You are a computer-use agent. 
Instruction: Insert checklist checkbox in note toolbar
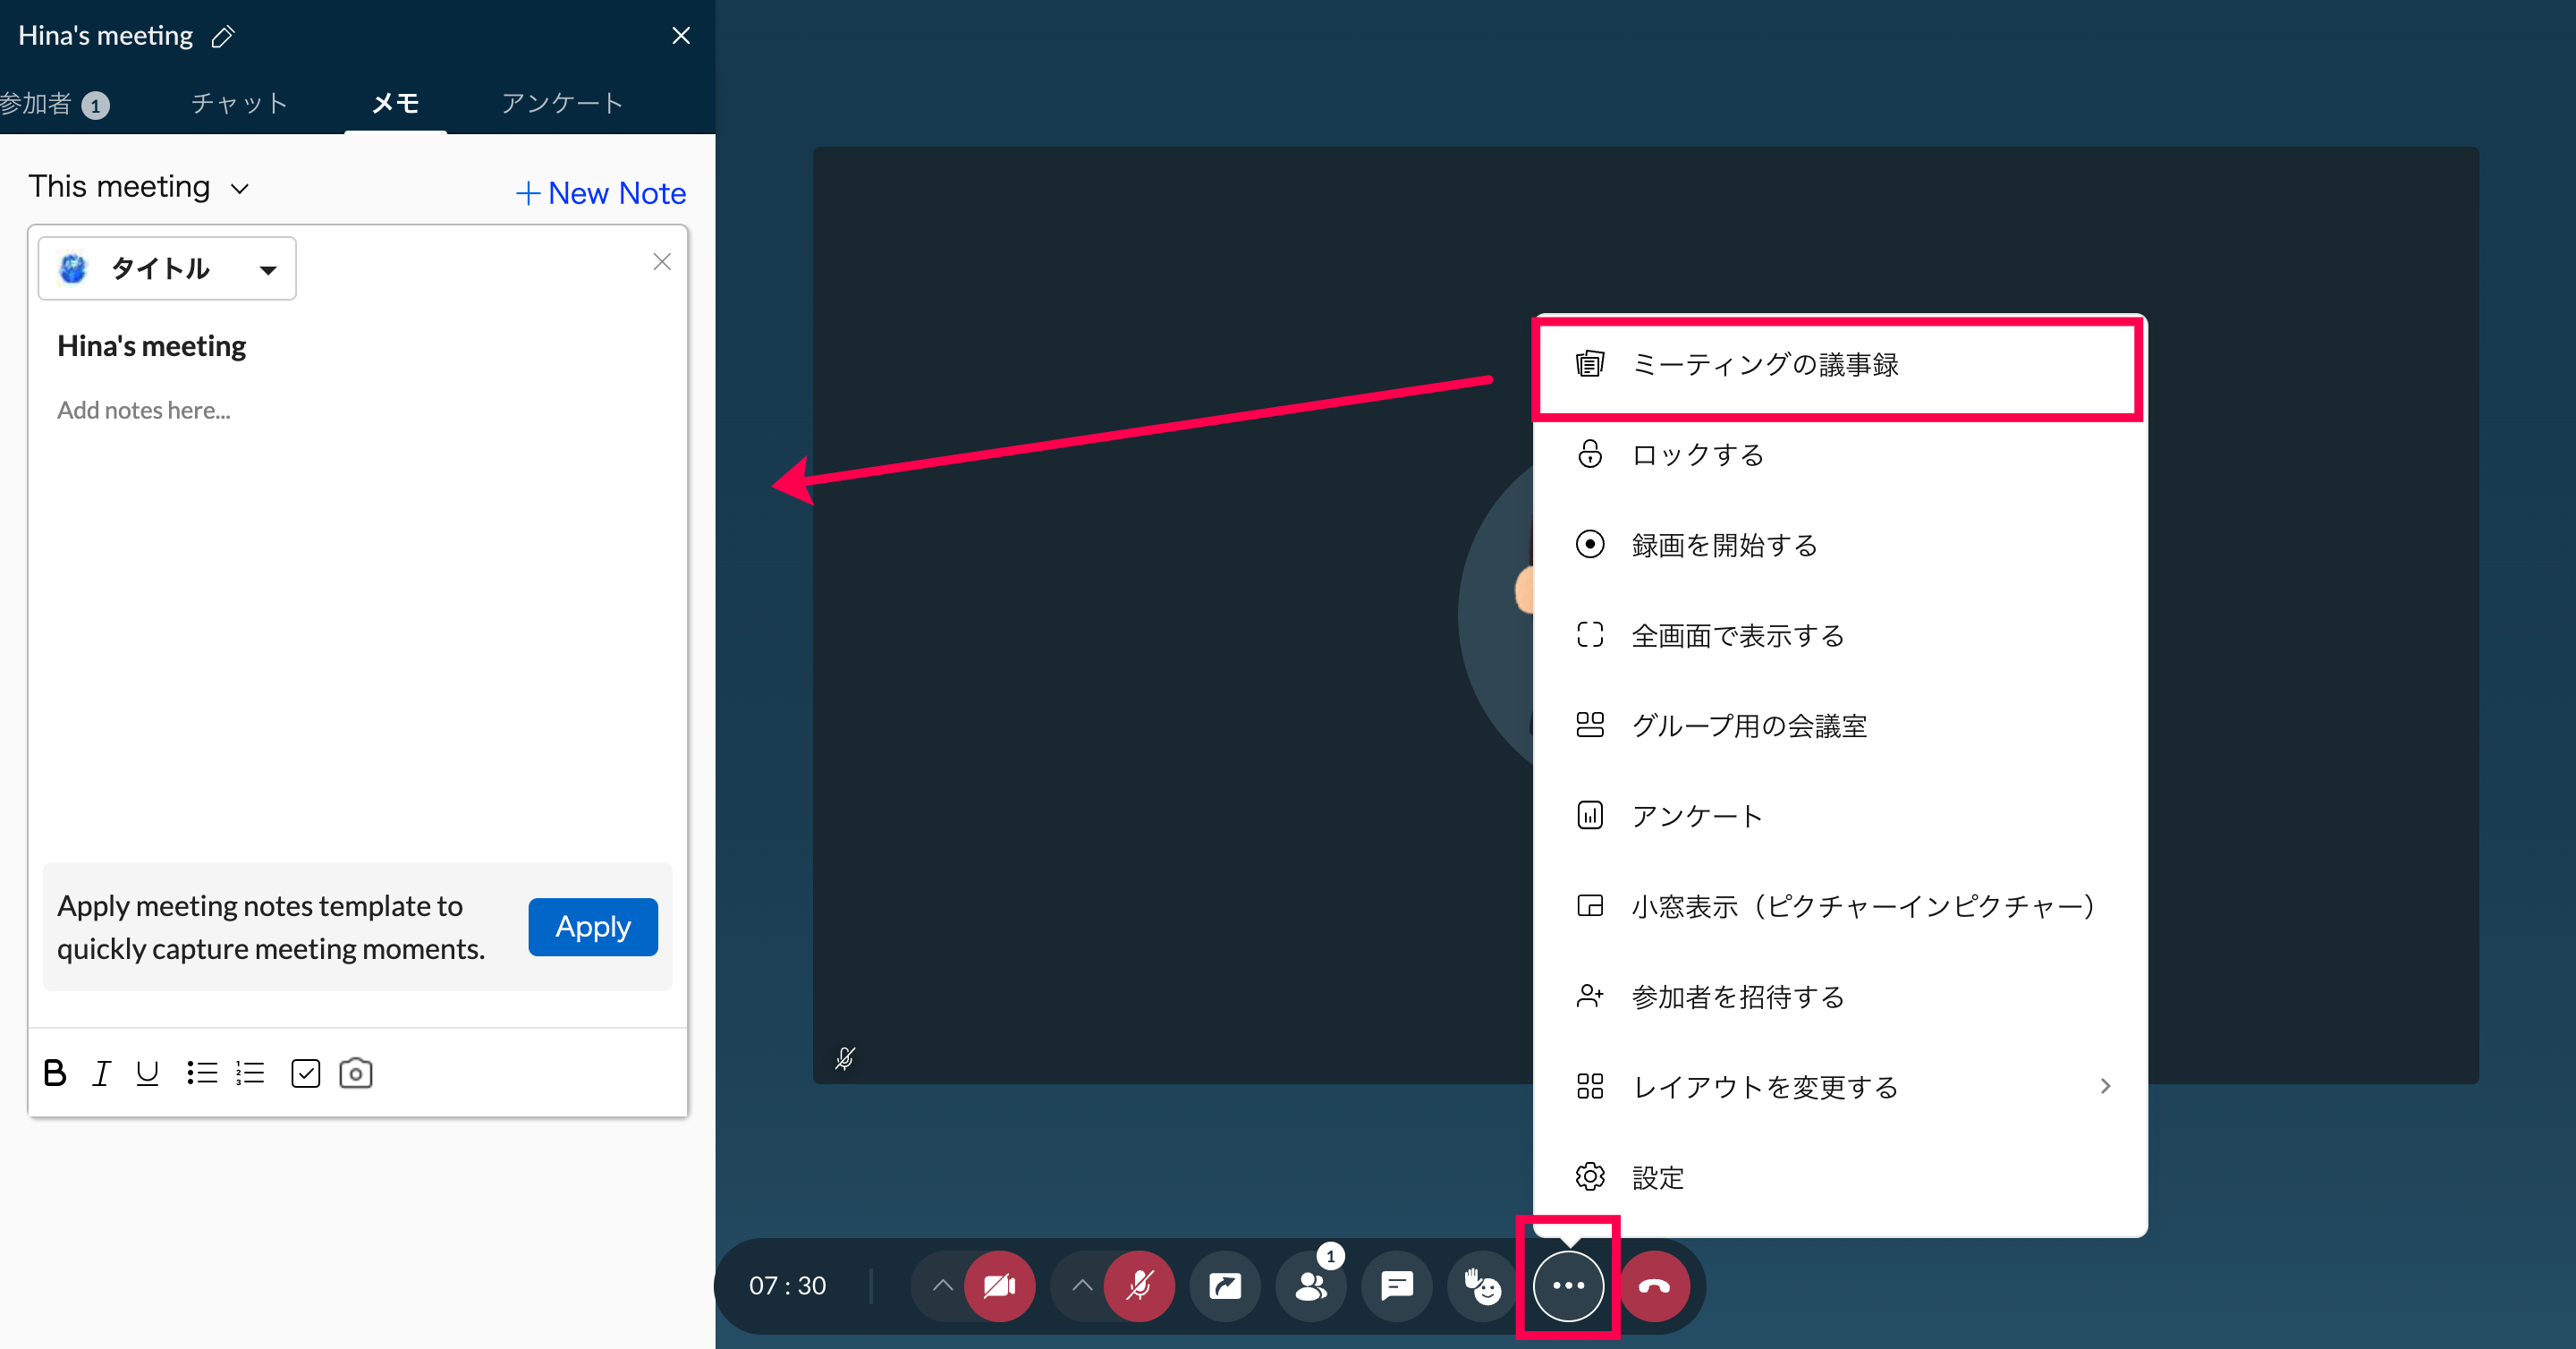pos(305,1073)
